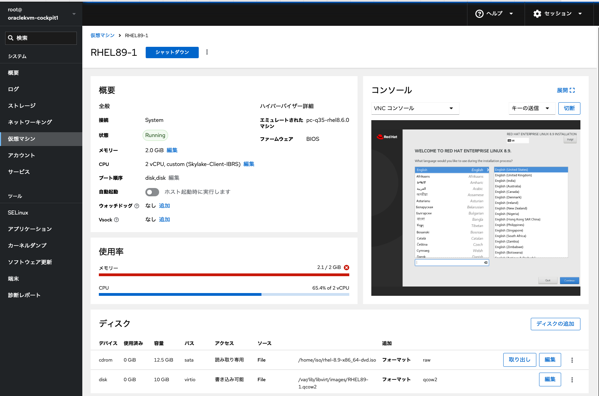
Task: Go to ネットワーキング in sidebar
Action: (x=41, y=122)
